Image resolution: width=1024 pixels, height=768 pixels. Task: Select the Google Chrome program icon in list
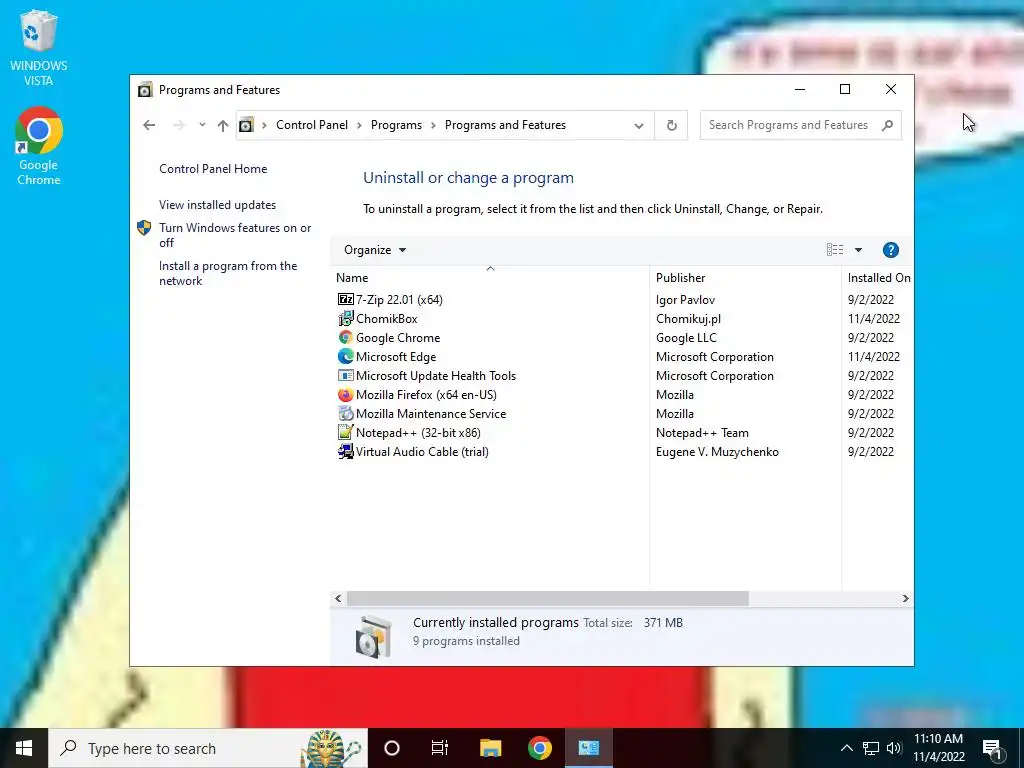pos(345,338)
